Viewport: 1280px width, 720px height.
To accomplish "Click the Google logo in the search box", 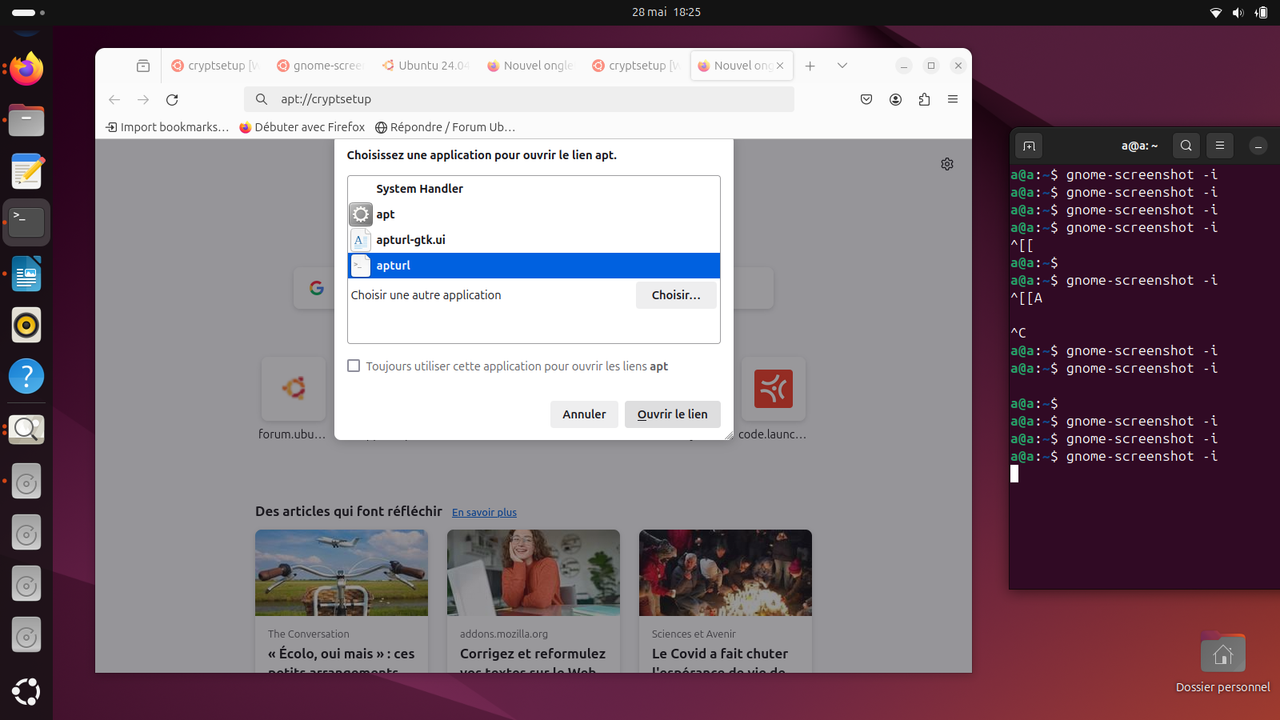I will tap(316, 288).
